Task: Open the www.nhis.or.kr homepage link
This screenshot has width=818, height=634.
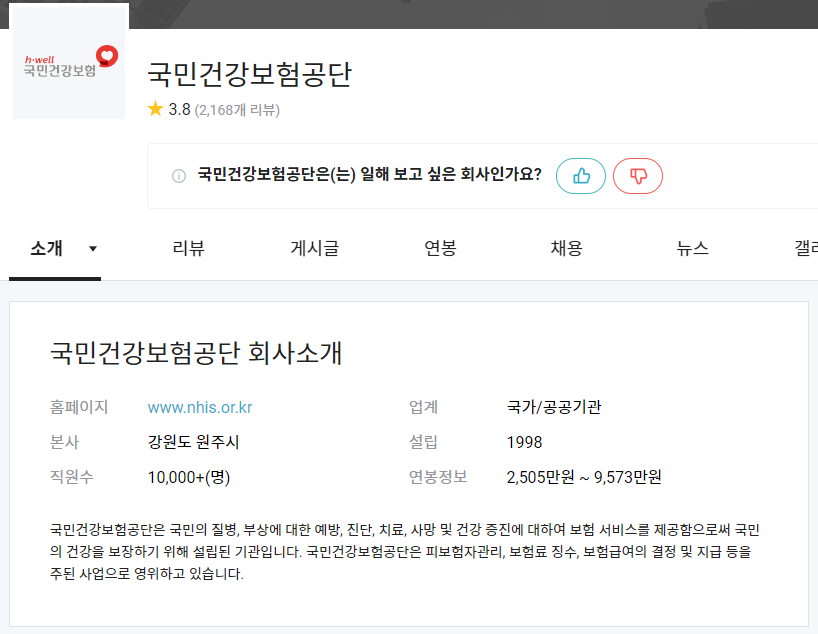Action: [x=200, y=407]
